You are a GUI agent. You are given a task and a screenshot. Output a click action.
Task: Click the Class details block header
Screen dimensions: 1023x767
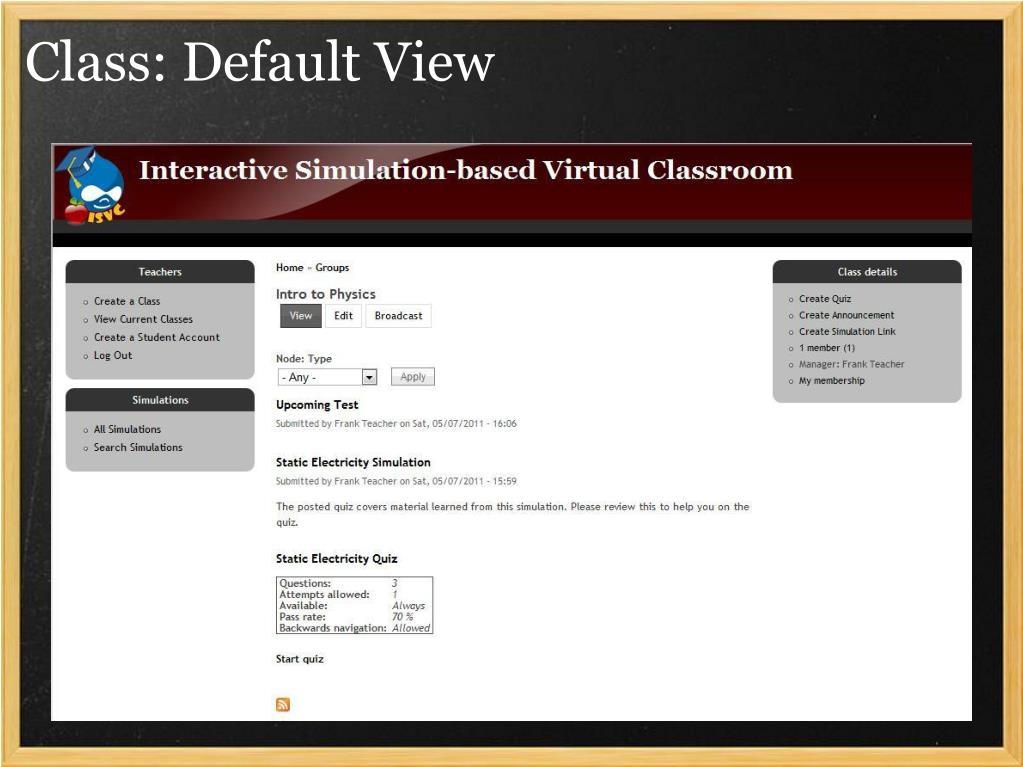point(867,272)
